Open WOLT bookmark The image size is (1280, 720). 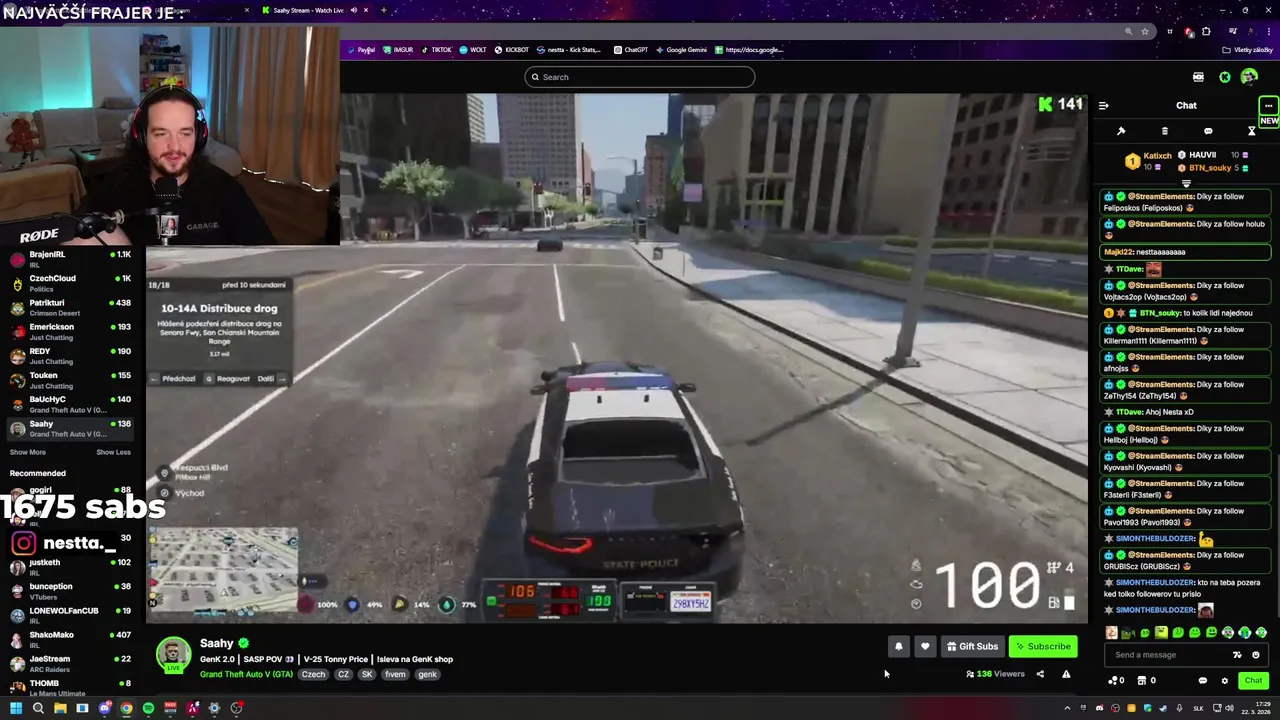pyautogui.click(x=473, y=50)
